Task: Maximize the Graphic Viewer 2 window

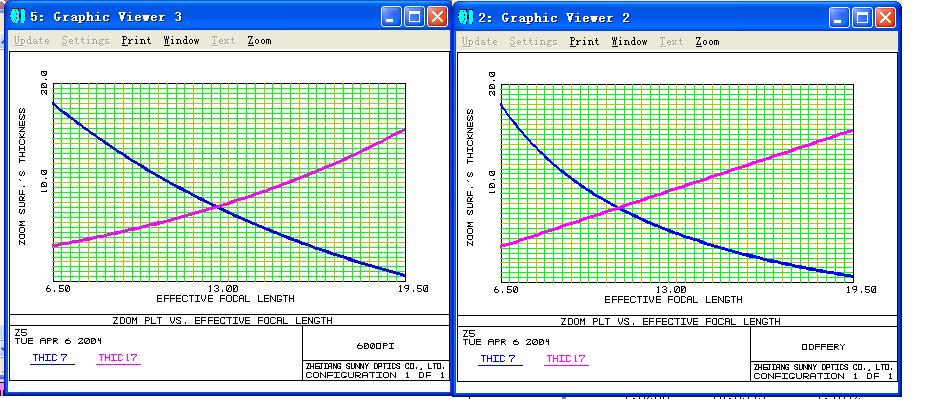Action: coord(862,17)
